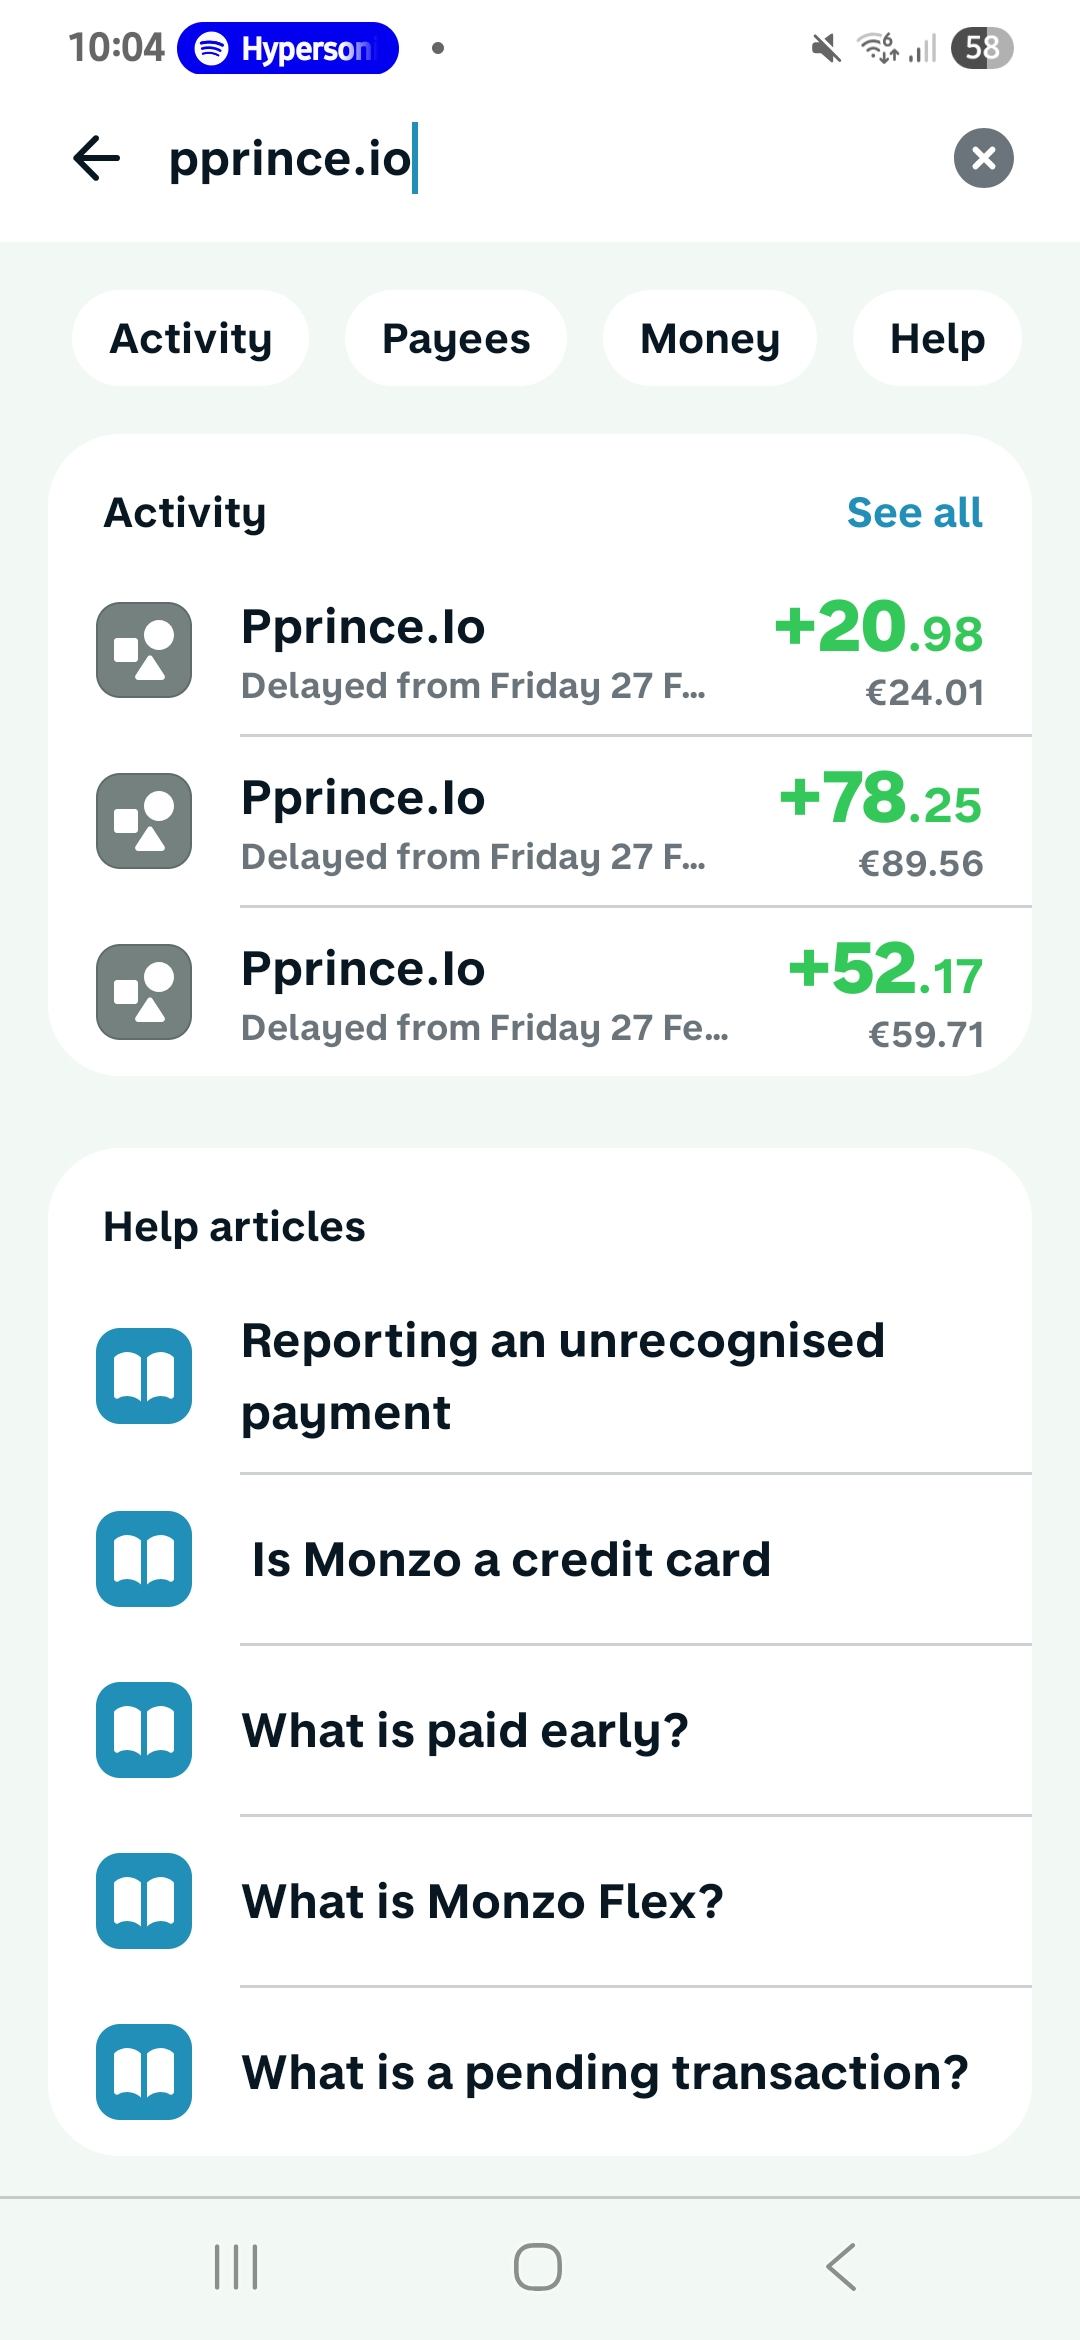Open the +78.25 Pprince.Io transaction
The height and width of the screenshot is (2340, 1080).
coord(540,823)
